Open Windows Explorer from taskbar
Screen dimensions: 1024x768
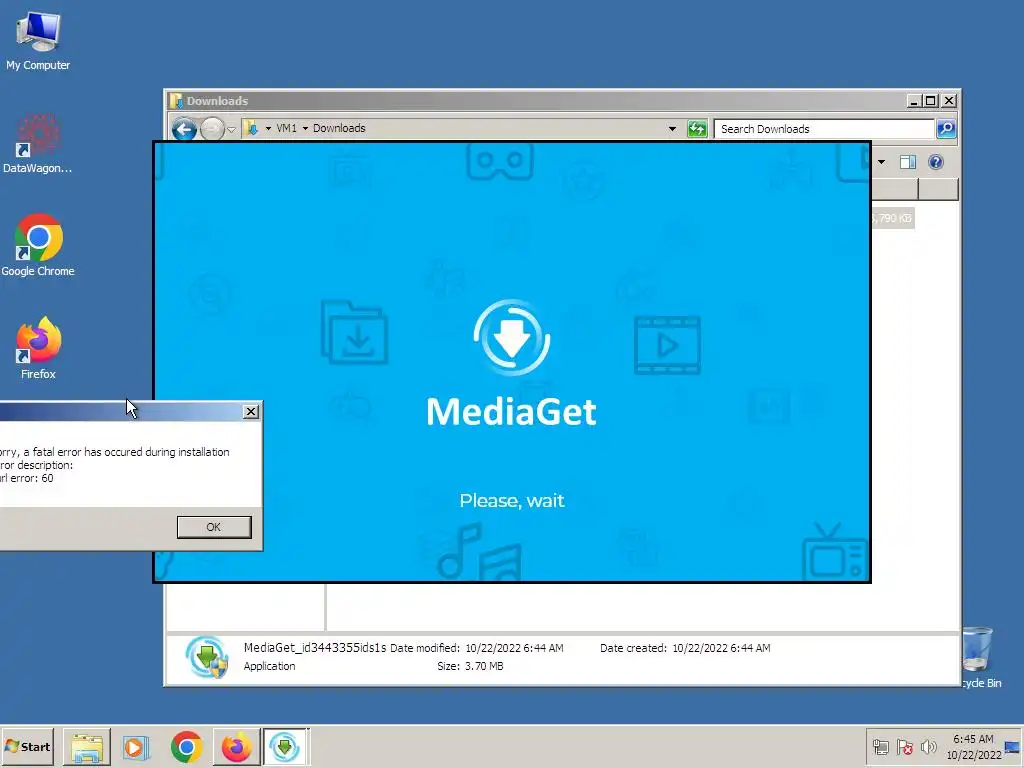[87, 747]
